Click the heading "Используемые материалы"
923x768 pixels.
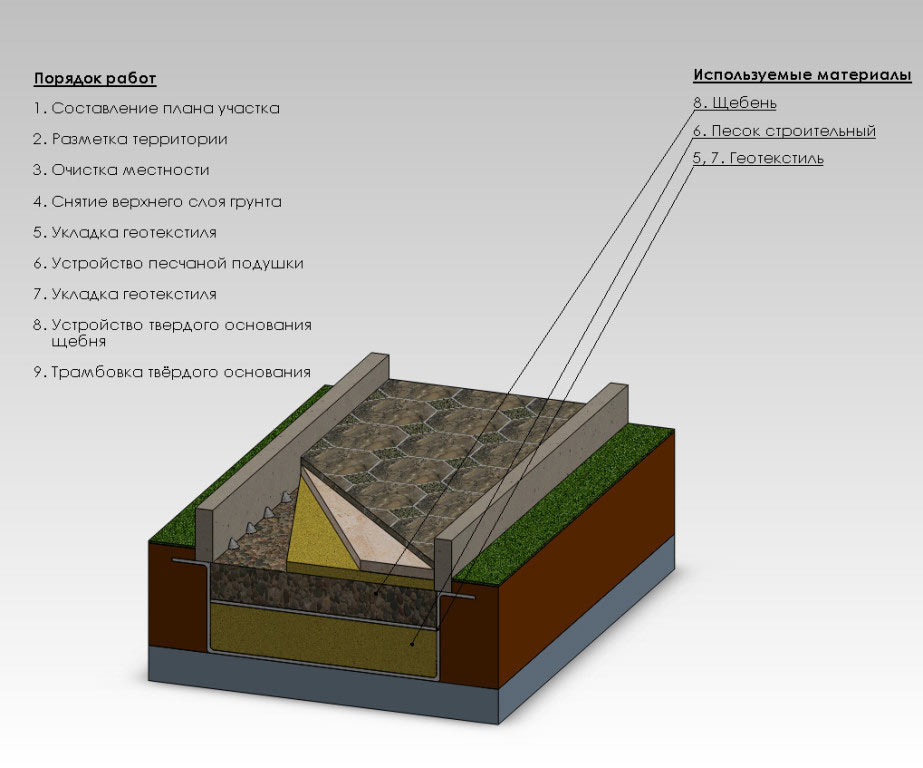pyautogui.click(x=802, y=75)
